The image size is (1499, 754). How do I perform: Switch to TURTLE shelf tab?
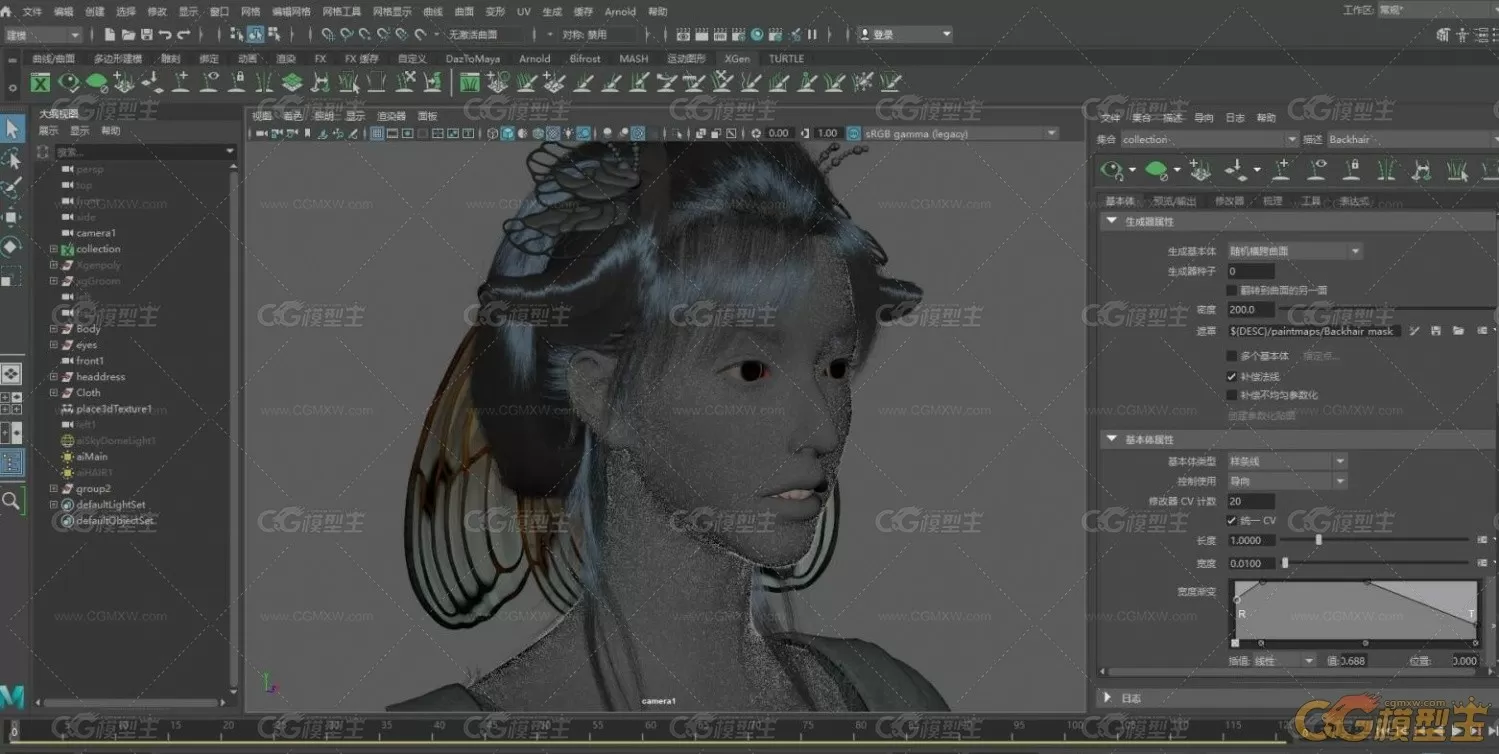pyautogui.click(x=786, y=58)
